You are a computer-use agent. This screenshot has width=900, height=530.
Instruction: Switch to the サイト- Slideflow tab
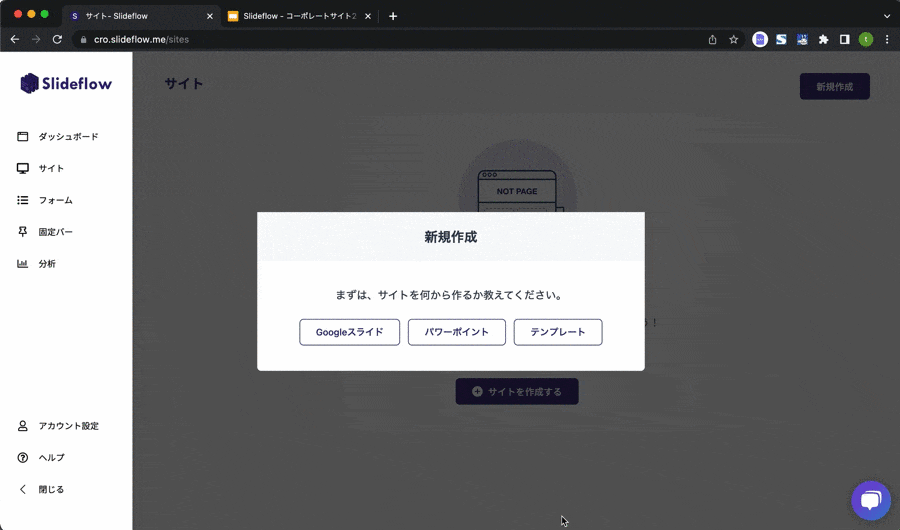pyautogui.click(x=141, y=16)
